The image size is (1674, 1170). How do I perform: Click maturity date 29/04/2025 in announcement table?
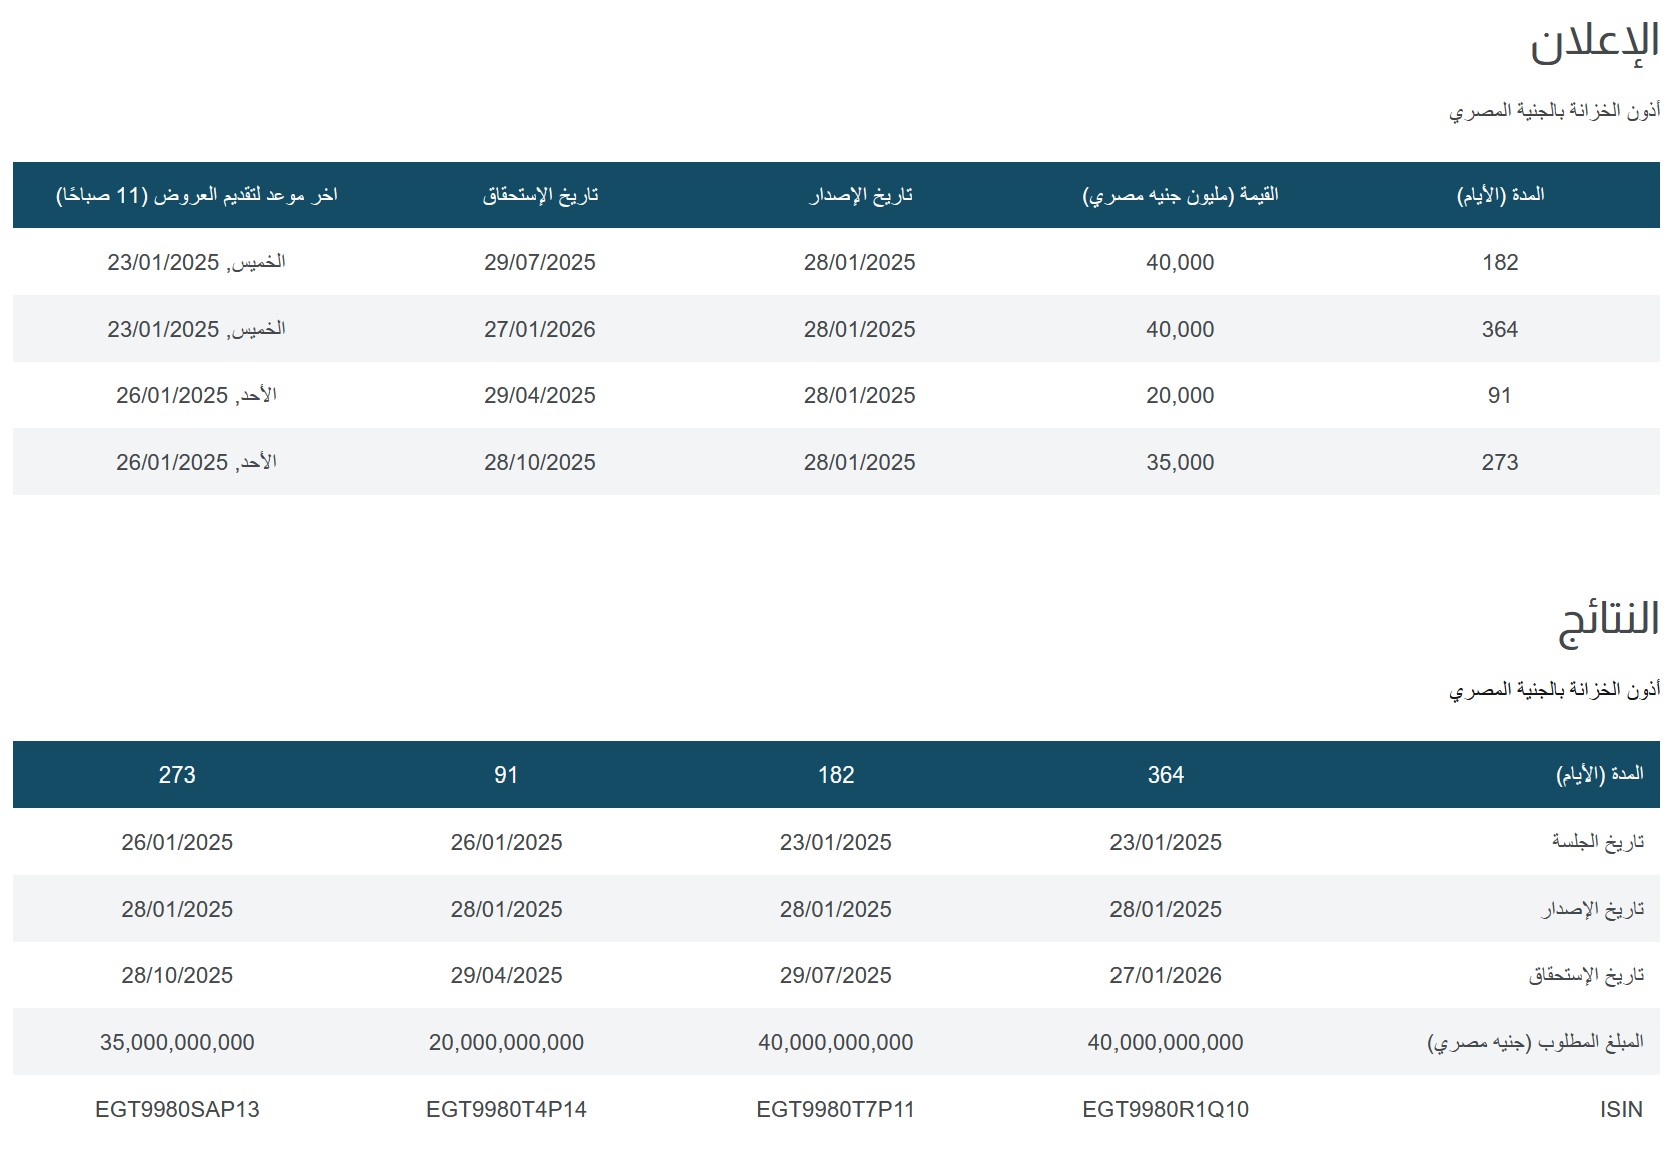(540, 395)
